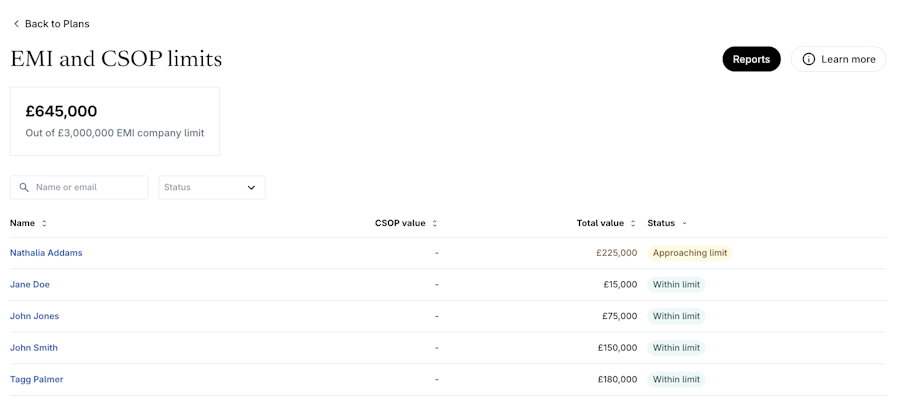Sort by Total value column arrows
Viewport: 900px width, 407px height.
tap(633, 223)
